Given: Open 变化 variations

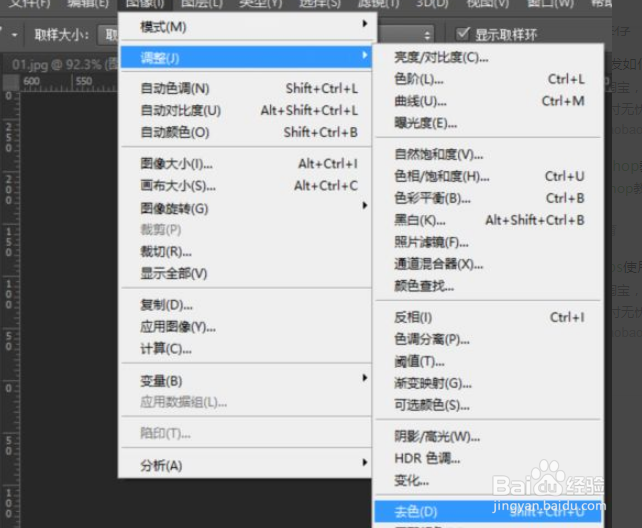Looking at the screenshot, I should 489,481.
